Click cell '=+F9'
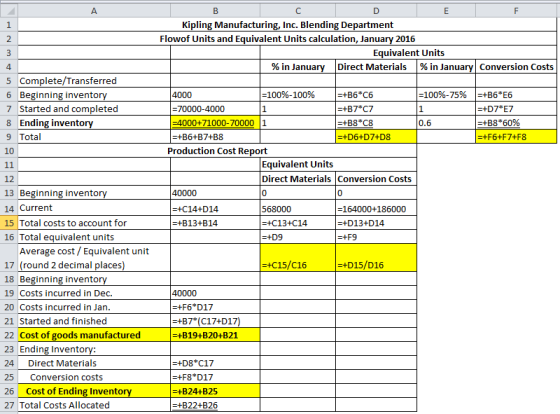This screenshot has width=560, height=414. (376, 237)
